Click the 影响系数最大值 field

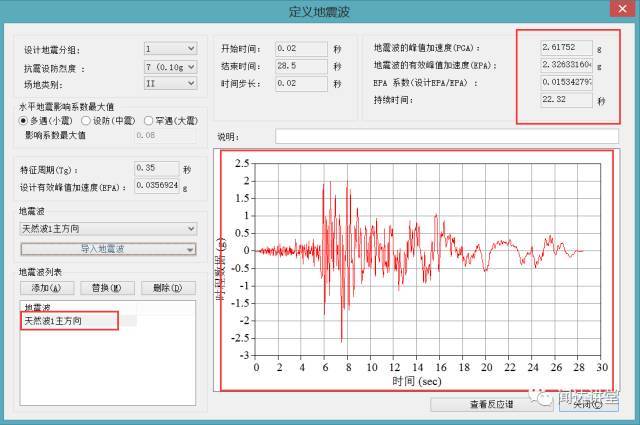[165, 136]
